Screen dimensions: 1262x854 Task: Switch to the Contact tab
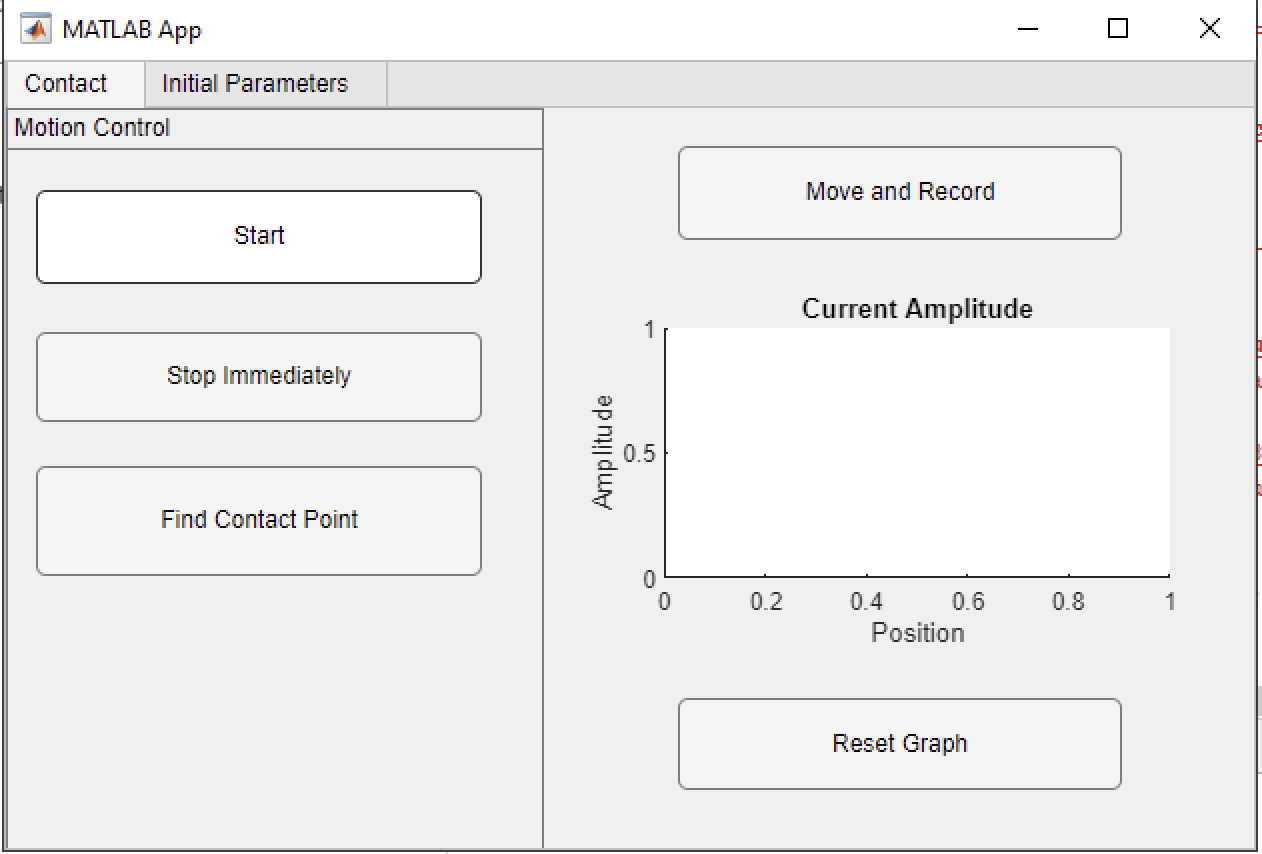click(66, 84)
